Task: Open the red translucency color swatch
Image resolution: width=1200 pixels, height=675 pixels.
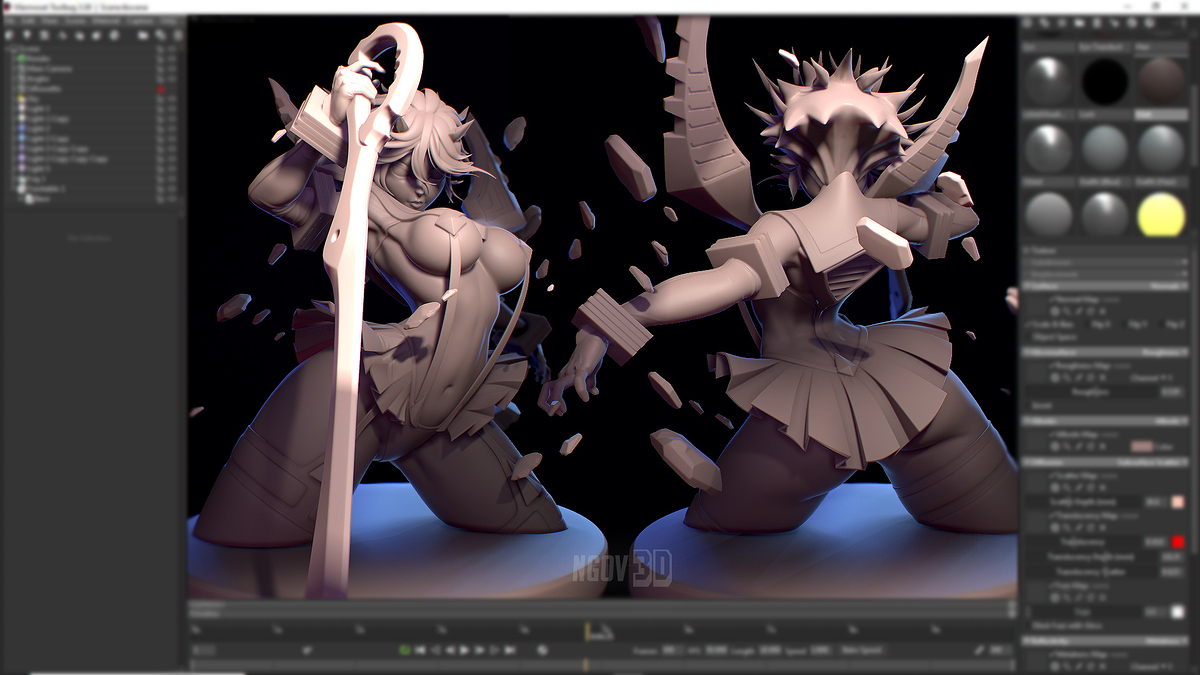Action: coord(1178,542)
